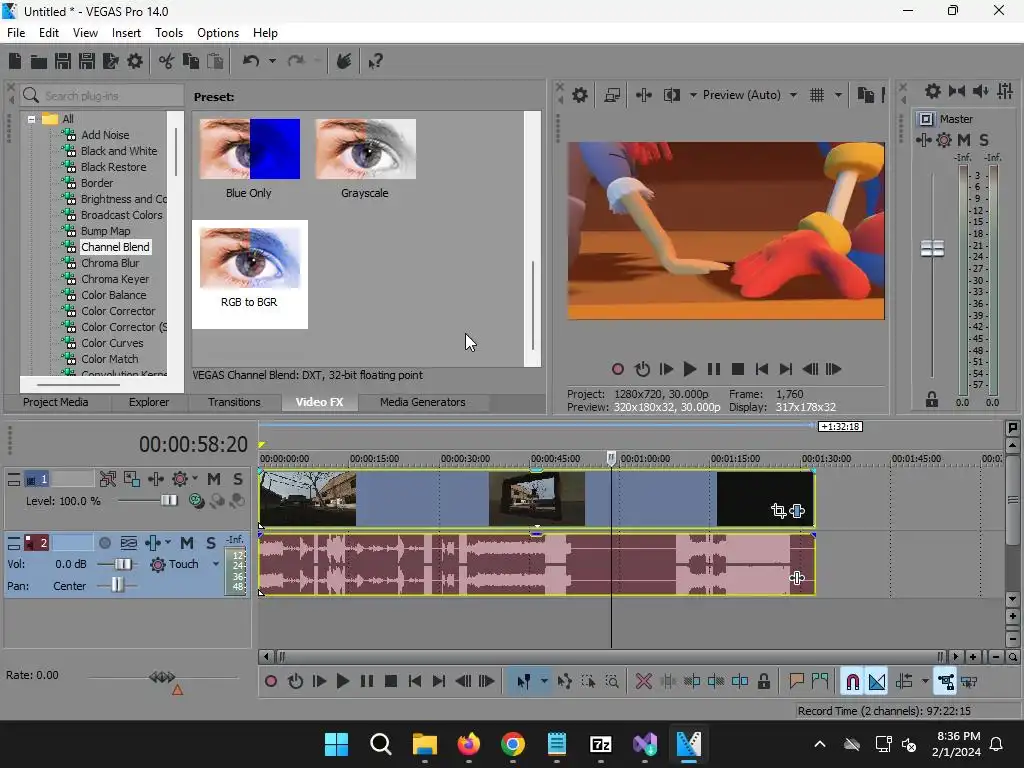Open Project Properties gear in main toolbar

(x=135, y=61)
